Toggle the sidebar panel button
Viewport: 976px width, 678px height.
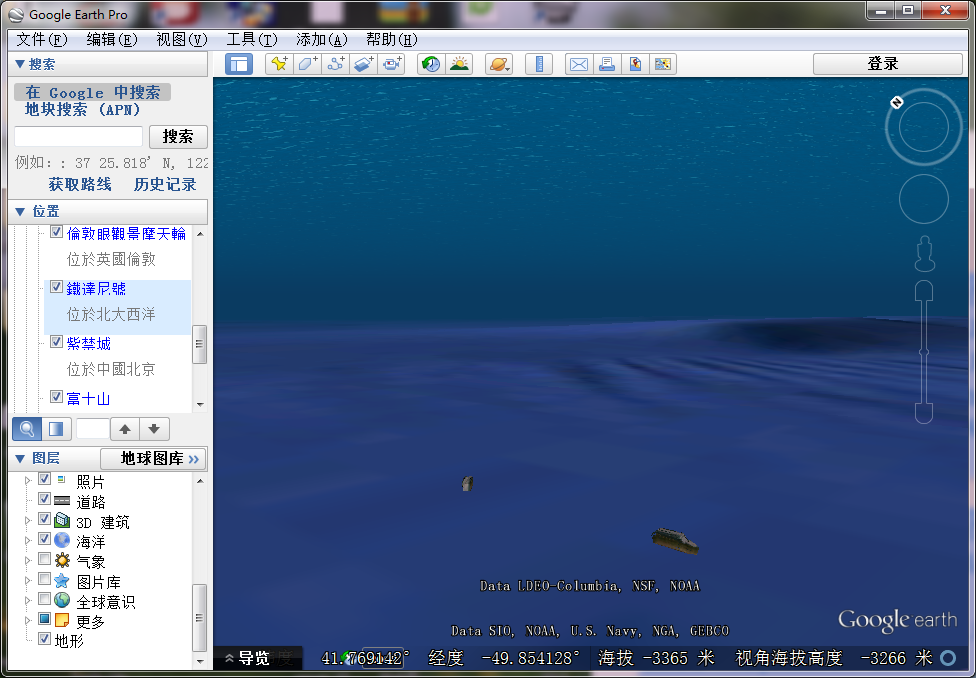pos(239,64)
